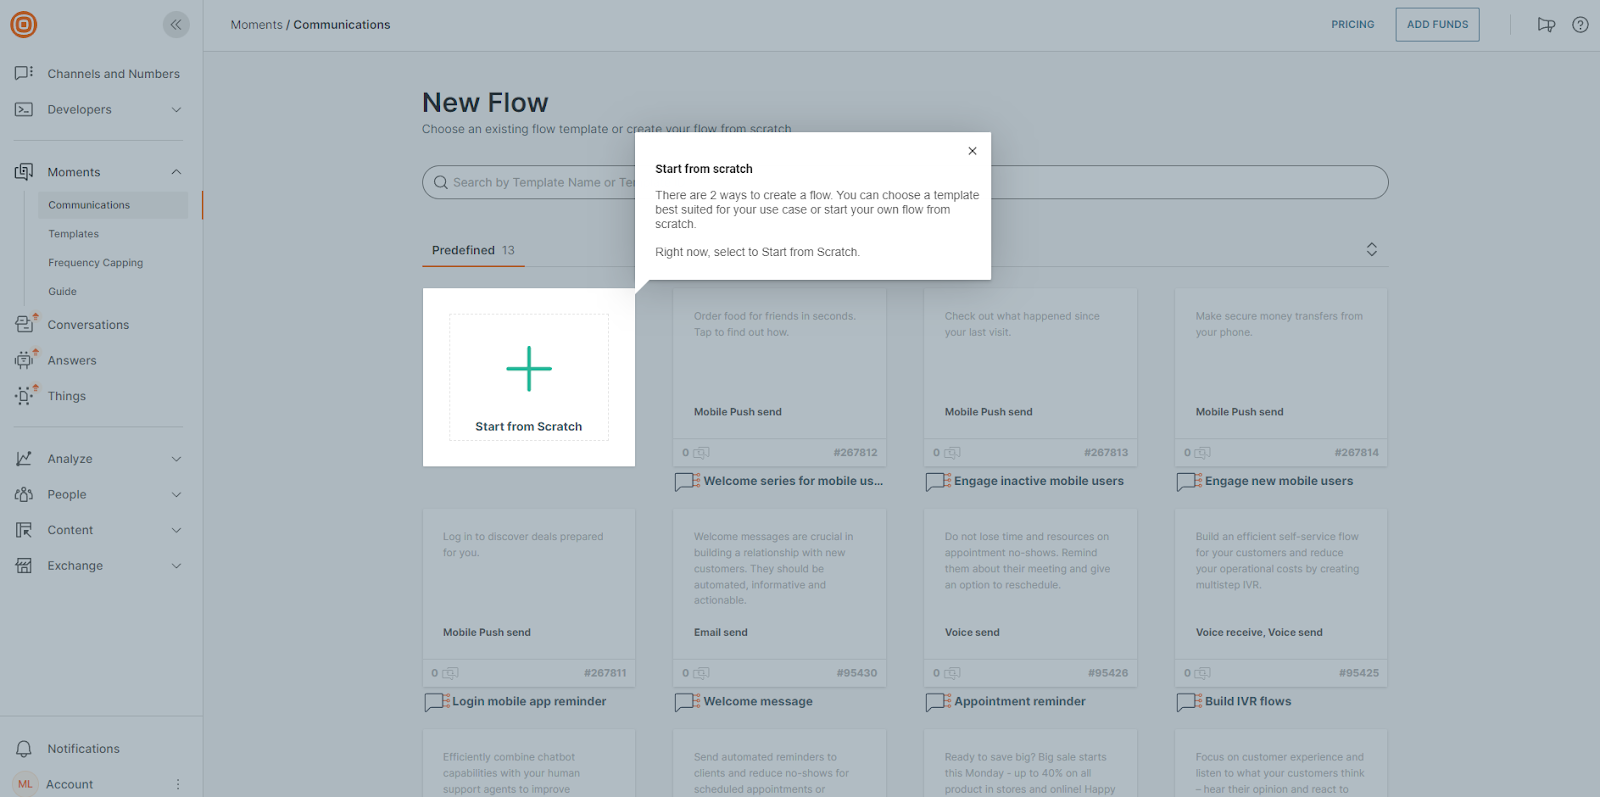The height and width of the screenshot is (797, 1600).
Task: Click the Infobip logo icon
Action: pos(24,24)
